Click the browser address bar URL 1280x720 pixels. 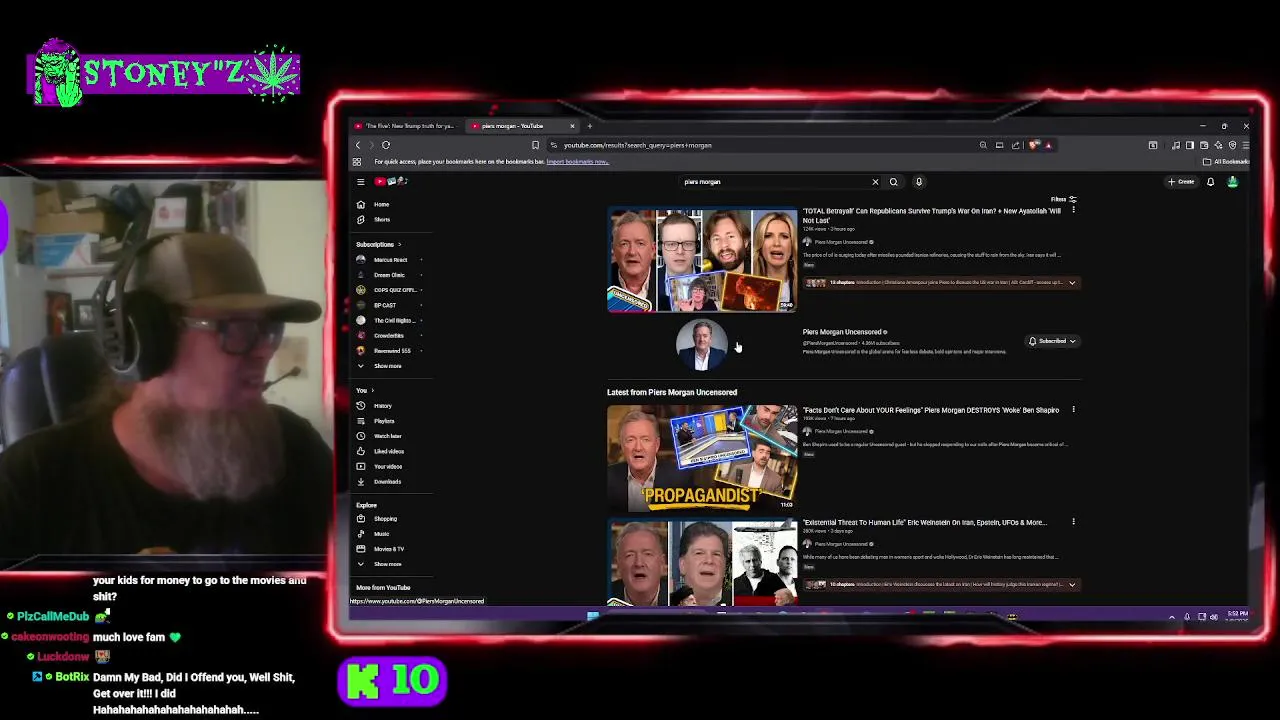637,145
